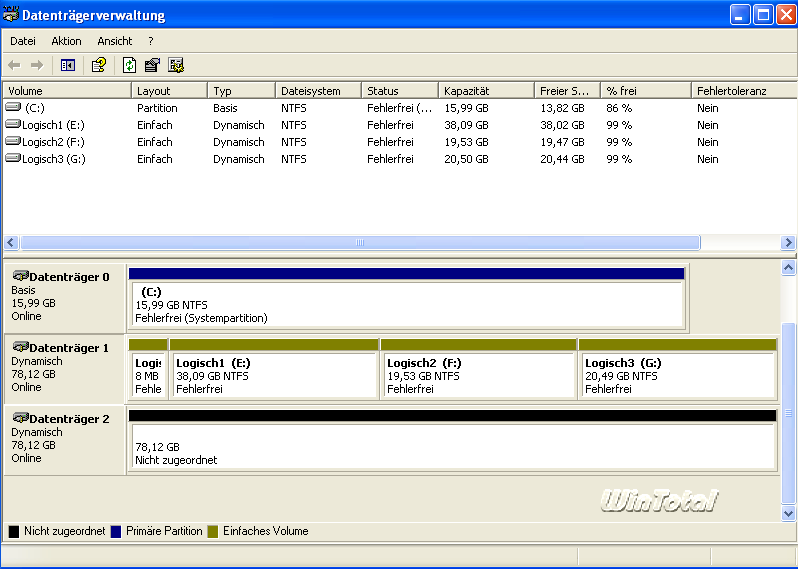Click the Datenträger 2 disk icon
Screen dimensions: 798x569
point(20,418)
